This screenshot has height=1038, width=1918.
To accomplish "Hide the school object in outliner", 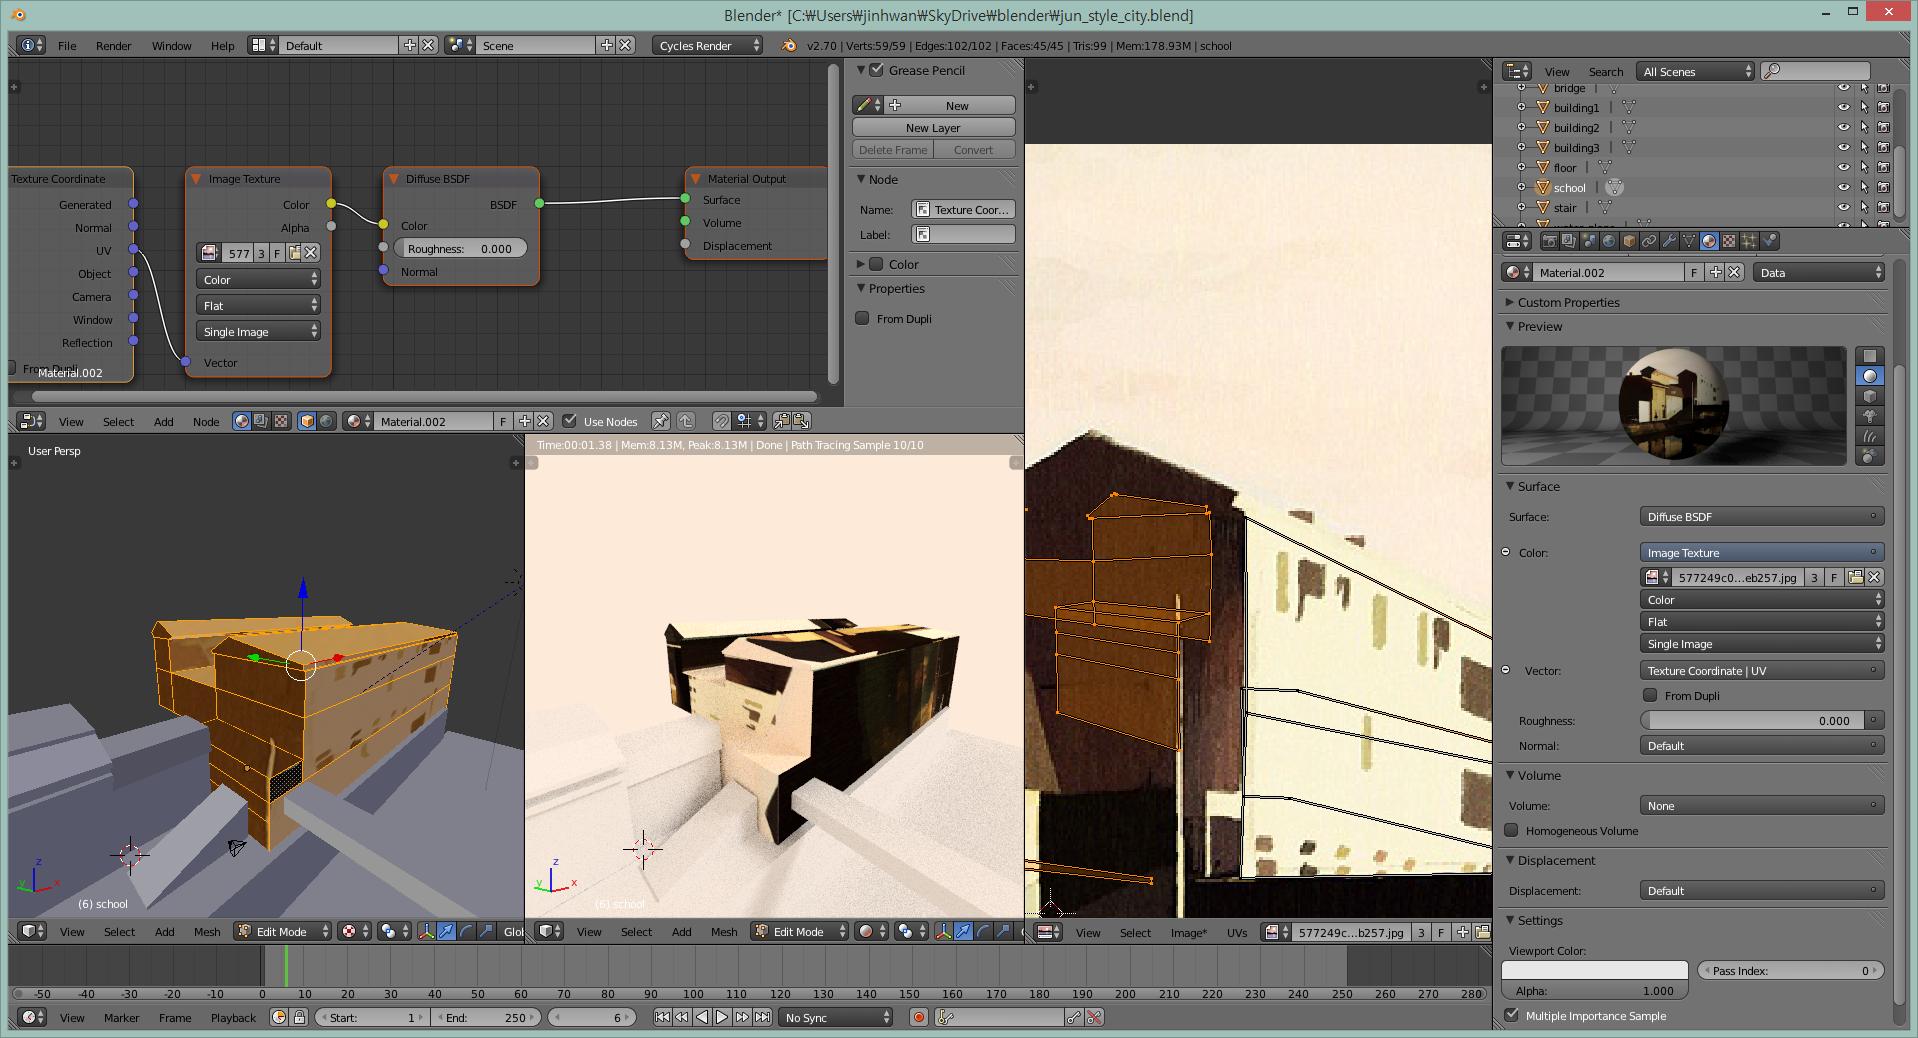I will 1844,187.
